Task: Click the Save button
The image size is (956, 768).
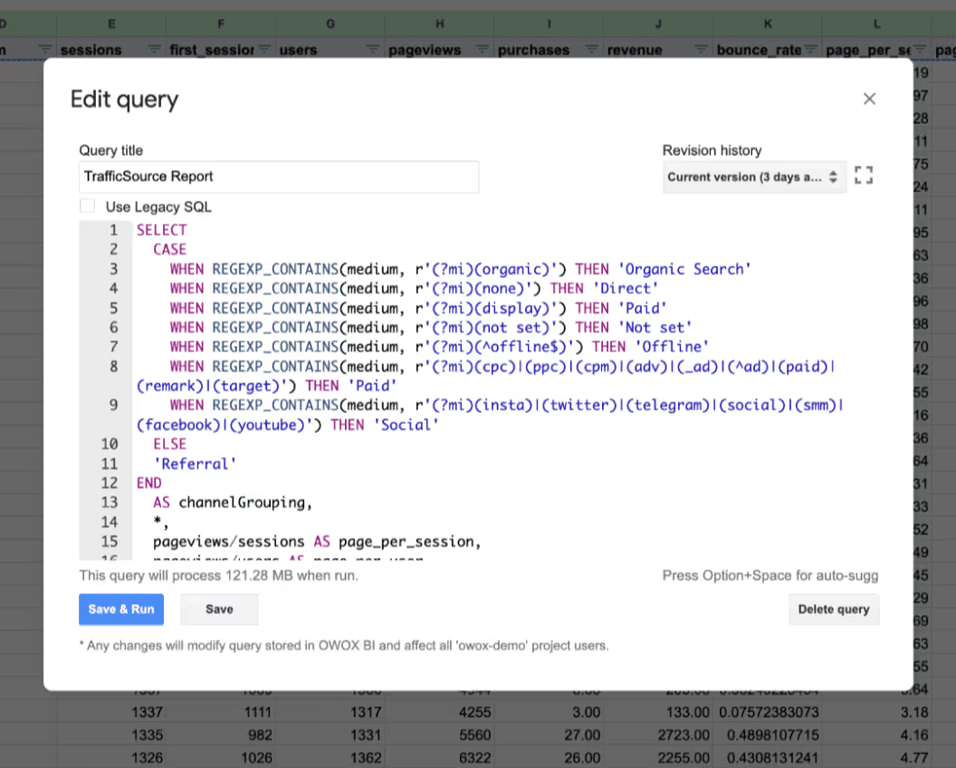Action: (x=219, y=609)
